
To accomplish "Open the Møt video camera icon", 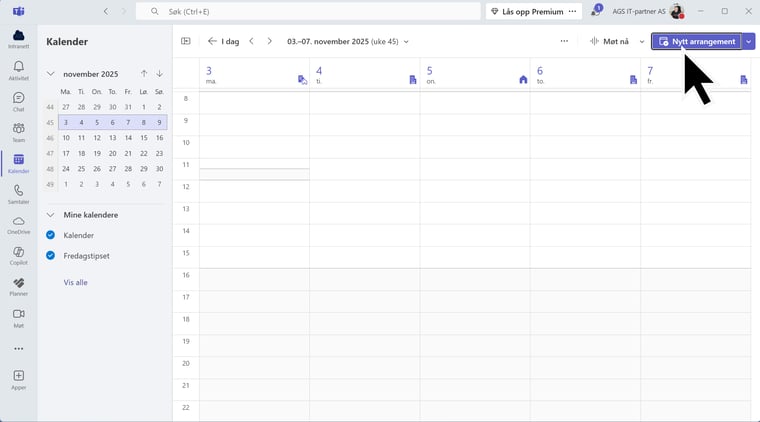I will click(x=18, y=317).
